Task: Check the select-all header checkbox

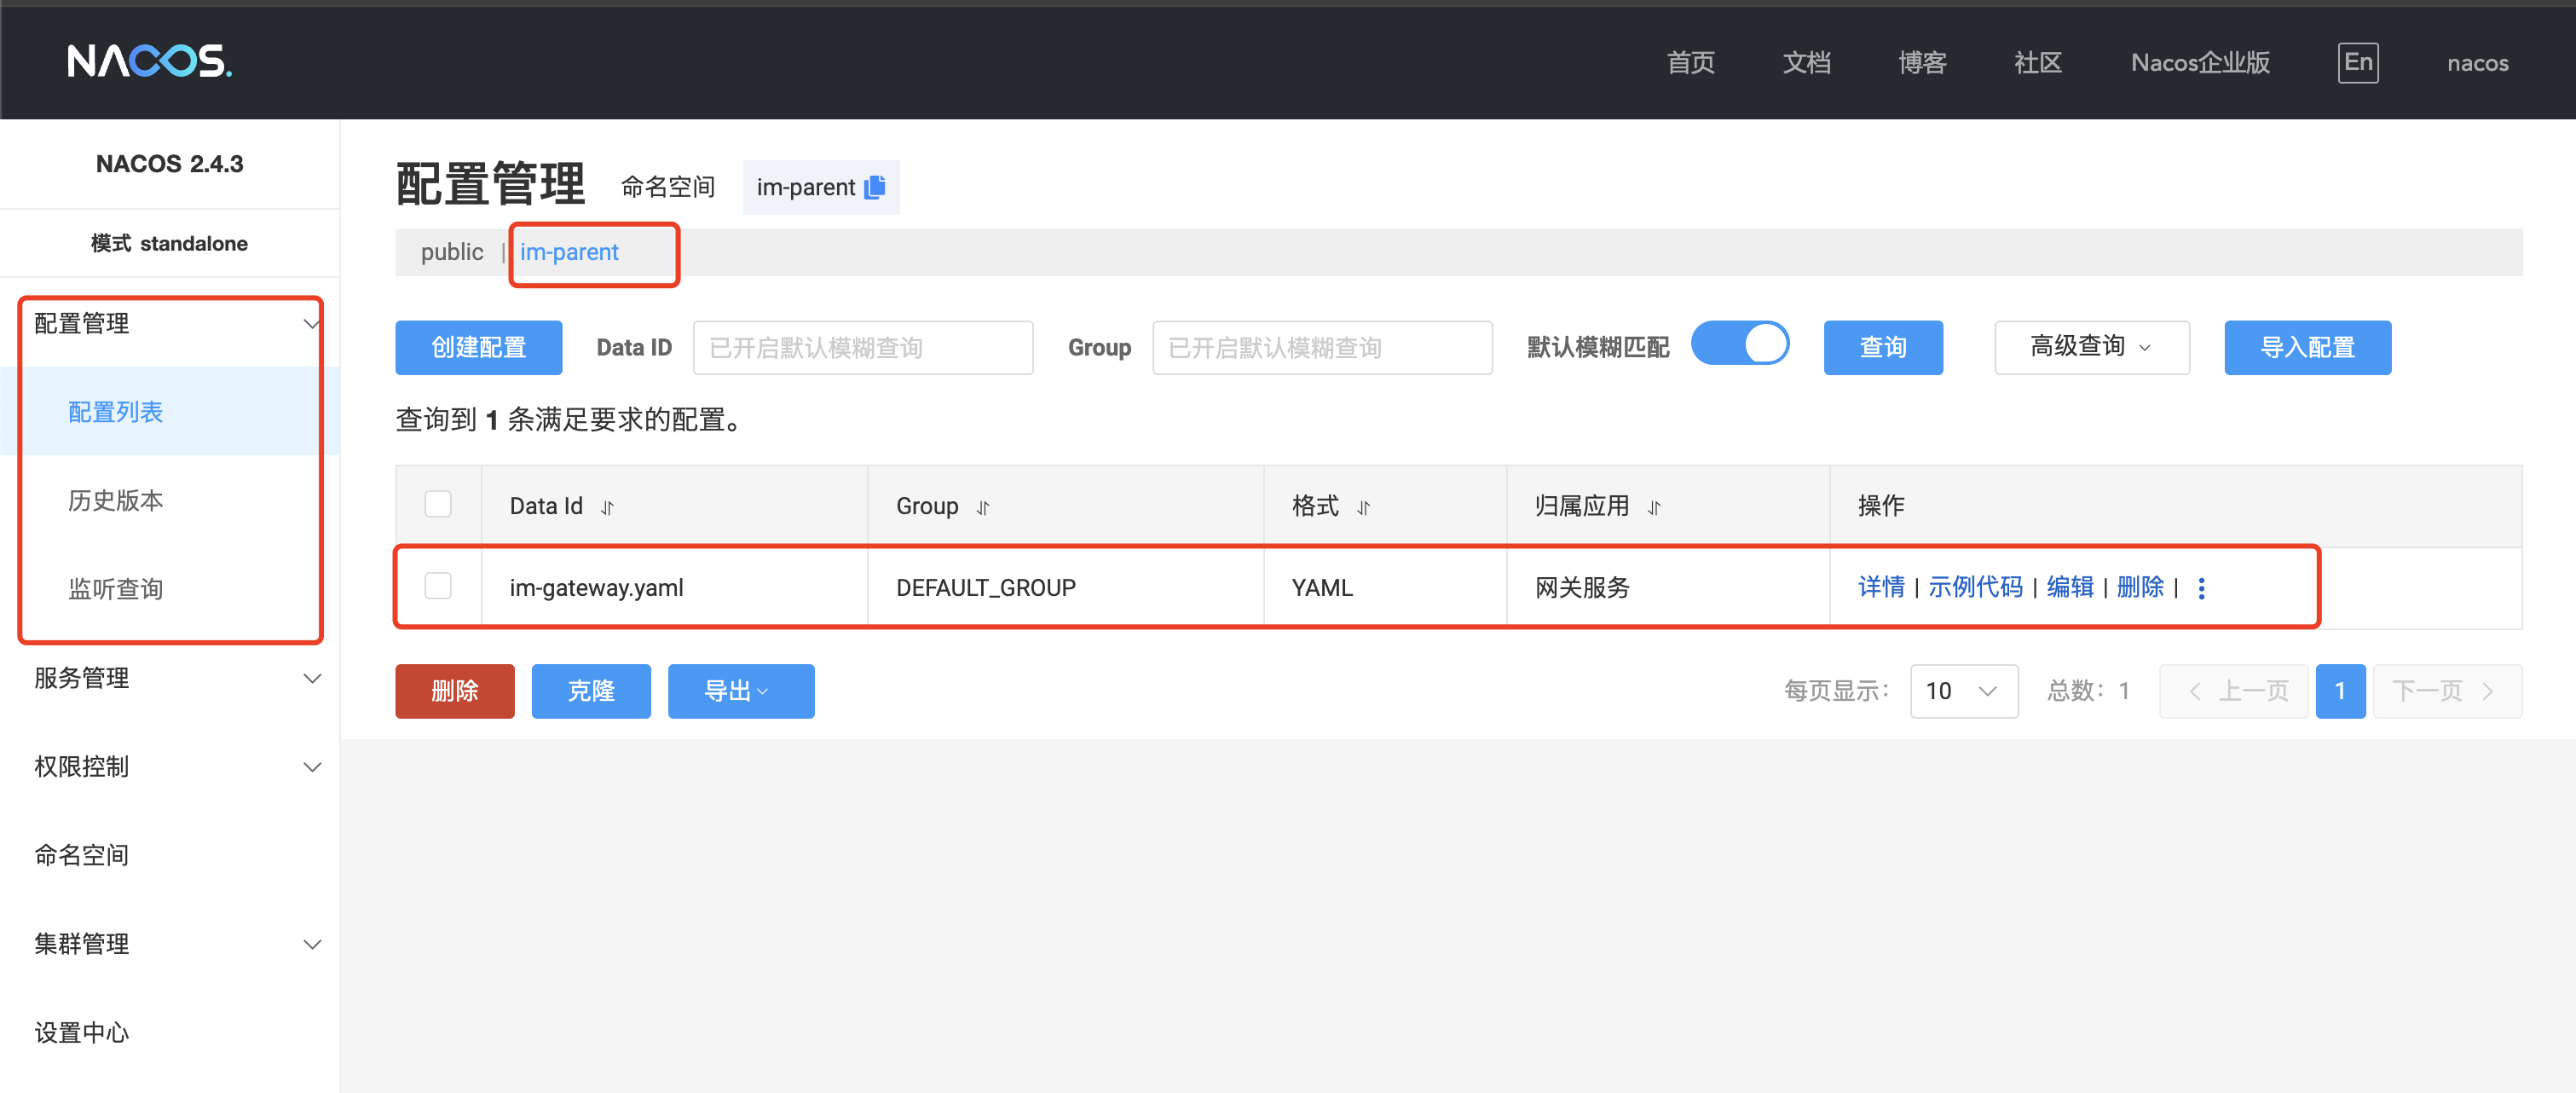Action: 438,504
